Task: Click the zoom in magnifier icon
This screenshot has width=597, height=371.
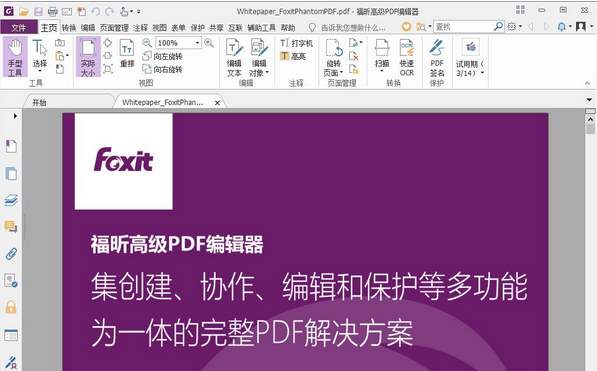Action: coord(209,43)
